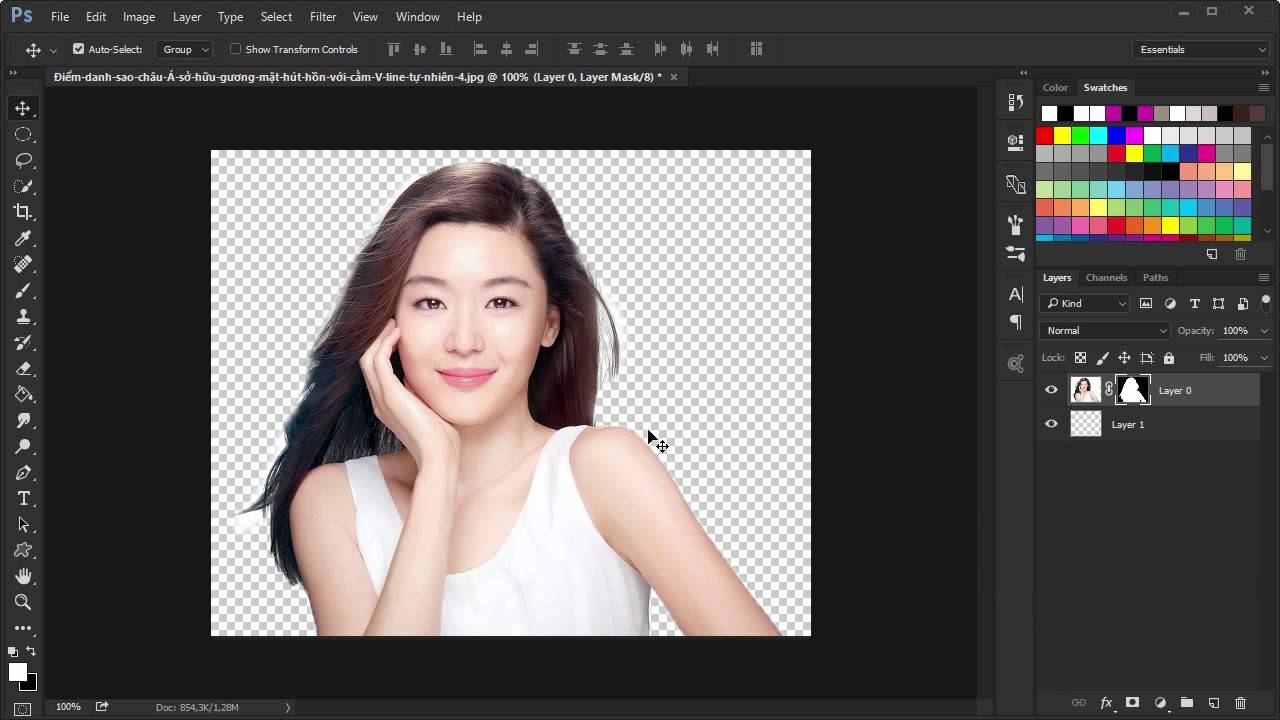
Task: Add layer style with fx icon
Action: [x=1106, y=703]
